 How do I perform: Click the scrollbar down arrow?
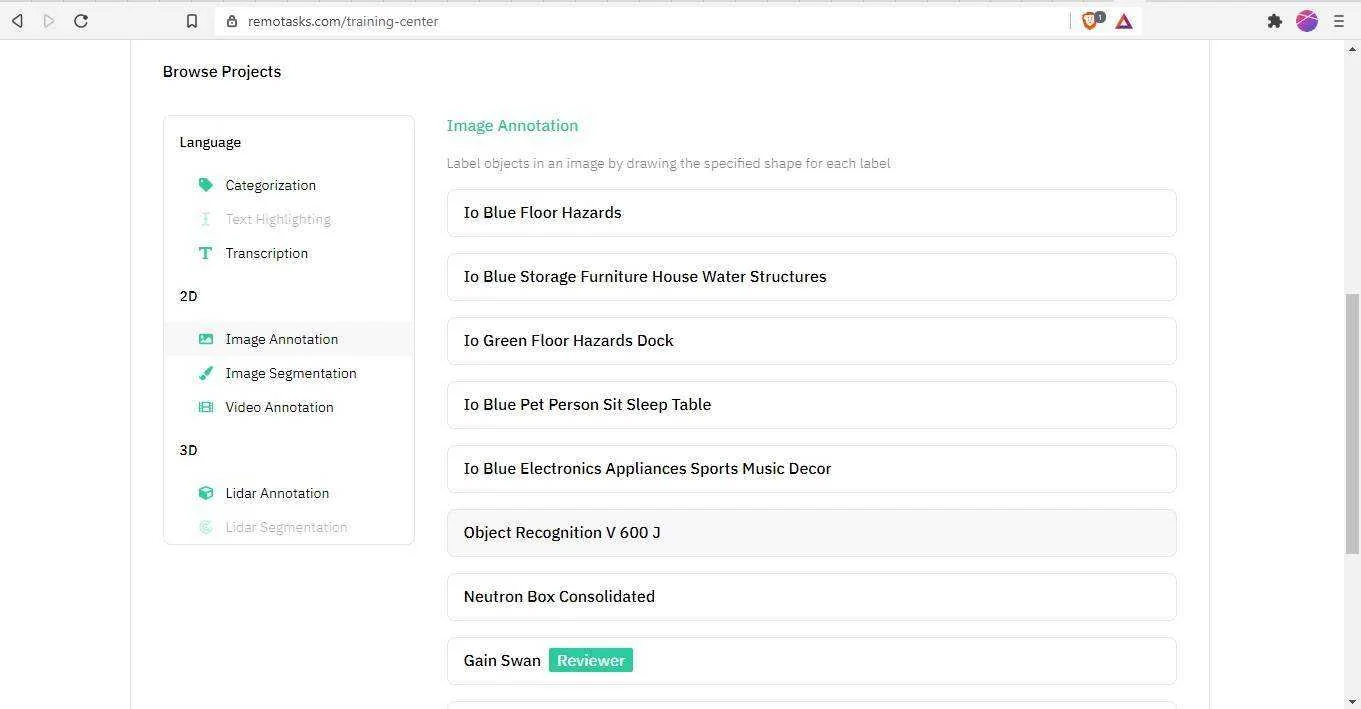(x=1352, y=701)
